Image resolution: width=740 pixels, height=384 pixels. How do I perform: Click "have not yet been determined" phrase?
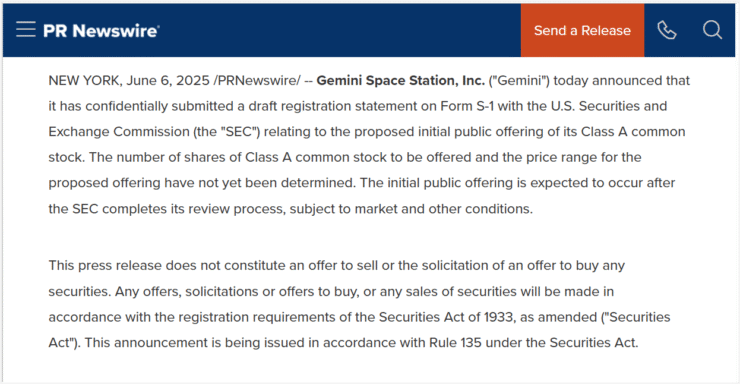(x=260, y=183)
